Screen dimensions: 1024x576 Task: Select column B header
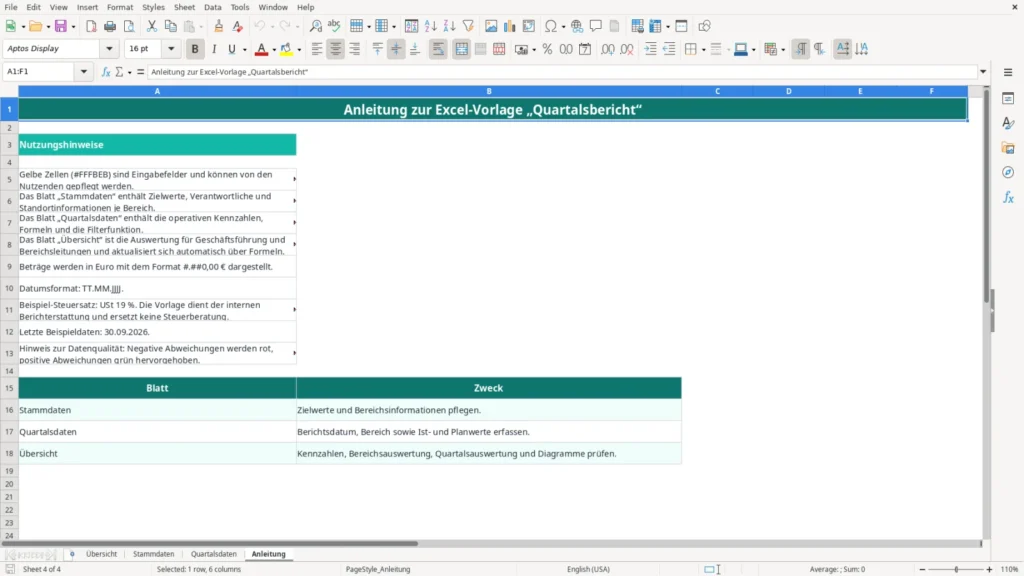pos(488,91)
